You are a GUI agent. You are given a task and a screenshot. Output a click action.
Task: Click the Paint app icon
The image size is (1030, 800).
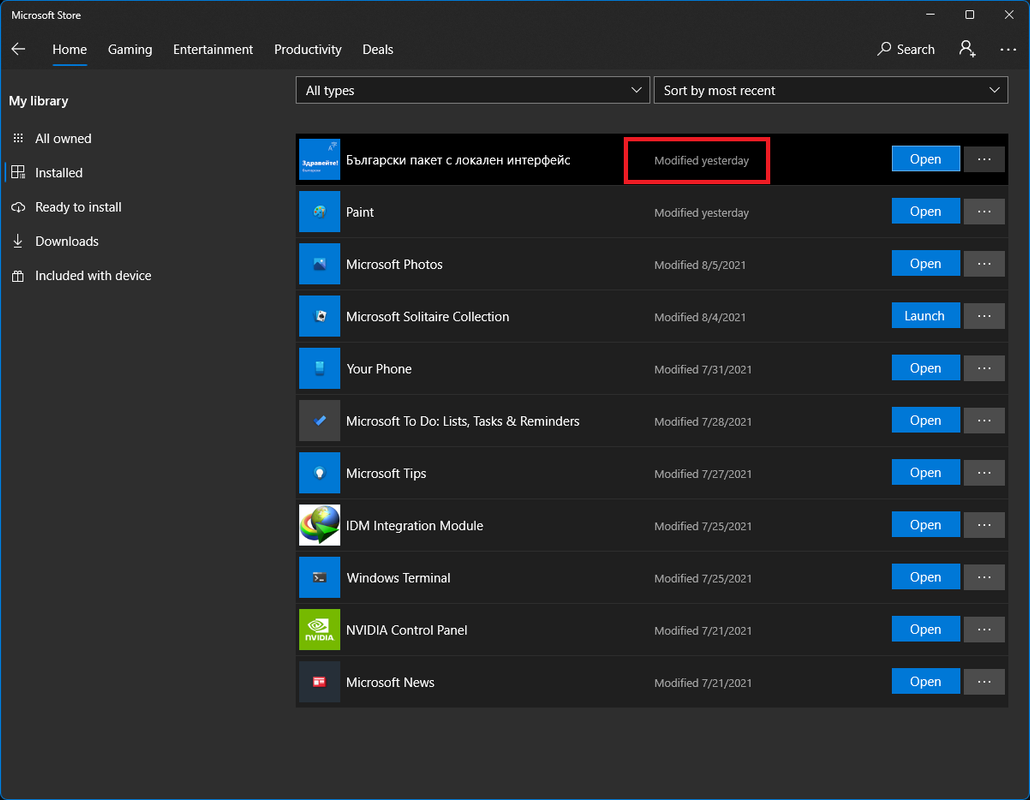(319, 211)
